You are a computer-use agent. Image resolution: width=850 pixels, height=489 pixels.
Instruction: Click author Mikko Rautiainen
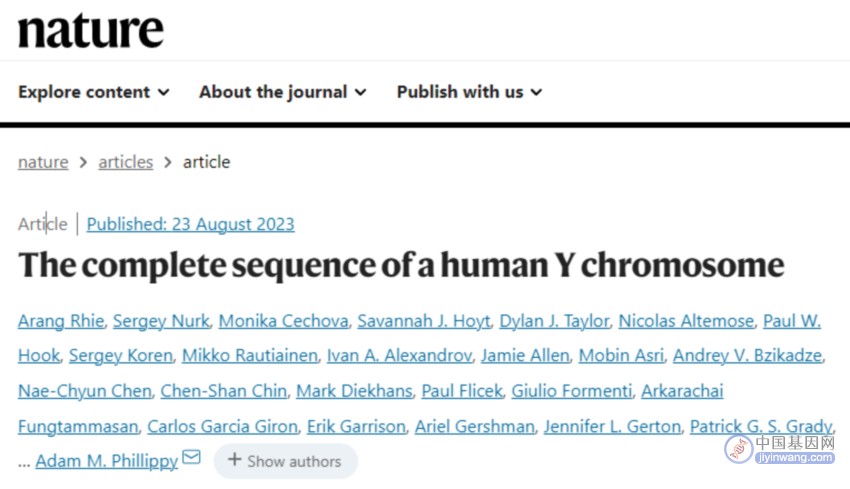click(x=250, y=356)
